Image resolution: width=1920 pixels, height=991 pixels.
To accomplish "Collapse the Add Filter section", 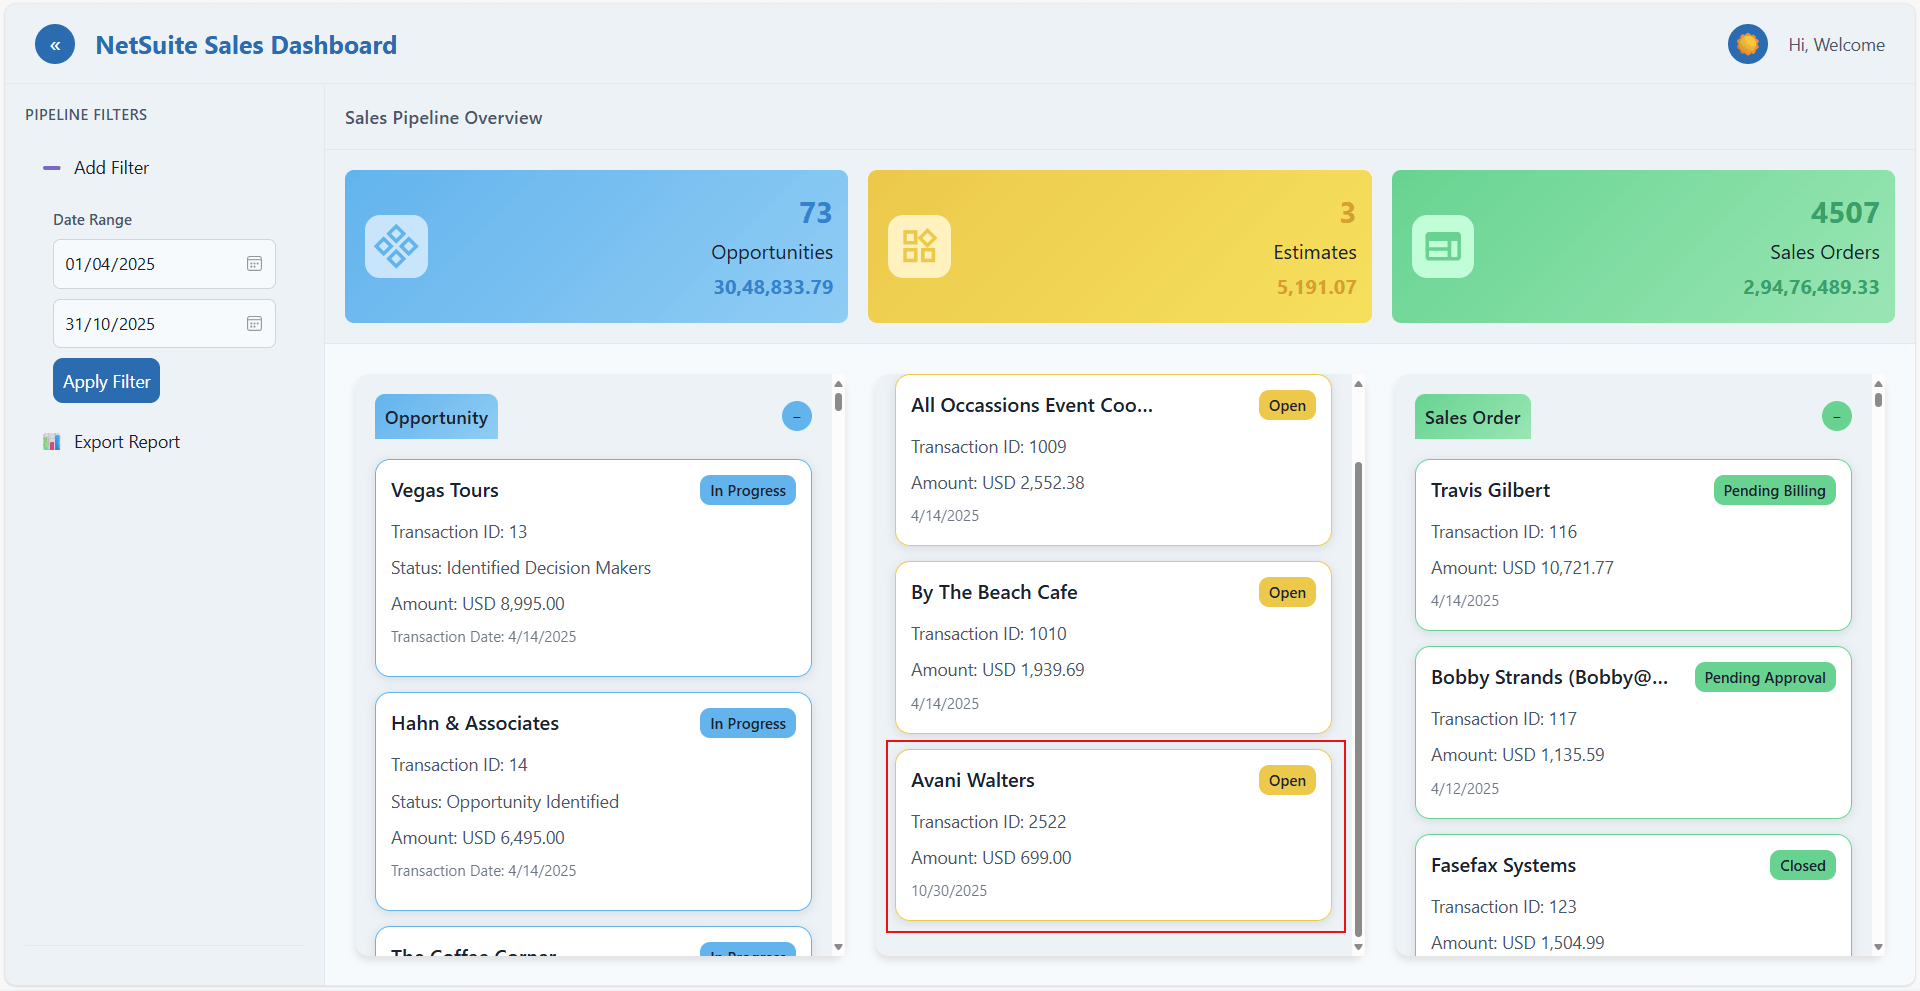I will tap(52, 168).
